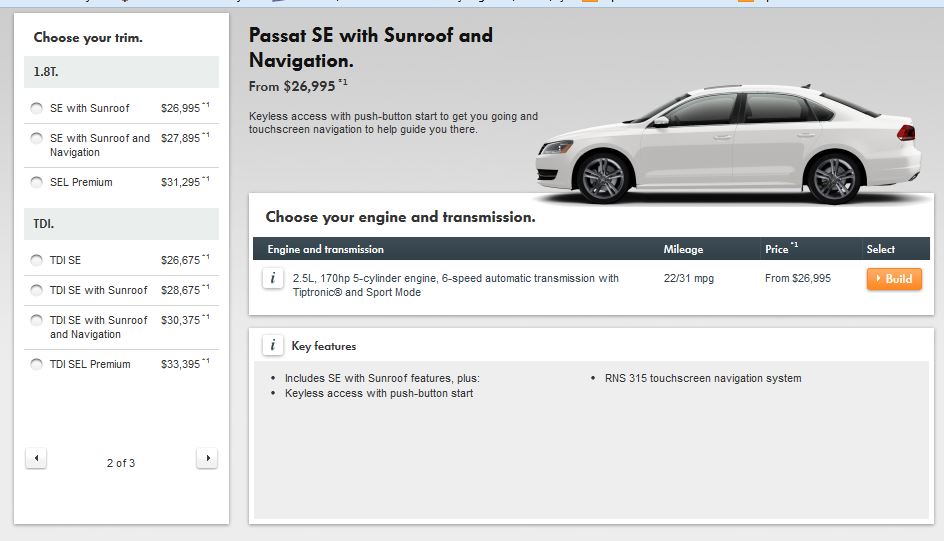
Task: Click the Engine and transmission column header
Action: pos(326,249)
